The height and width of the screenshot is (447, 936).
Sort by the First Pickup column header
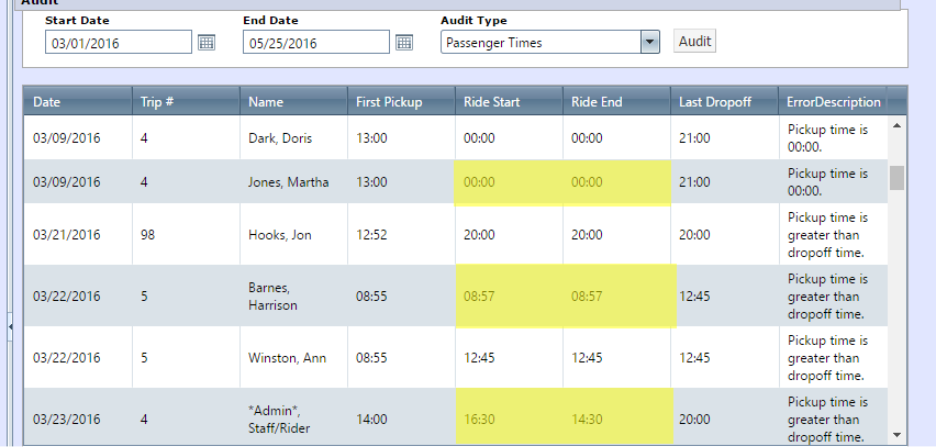point(401,101)
